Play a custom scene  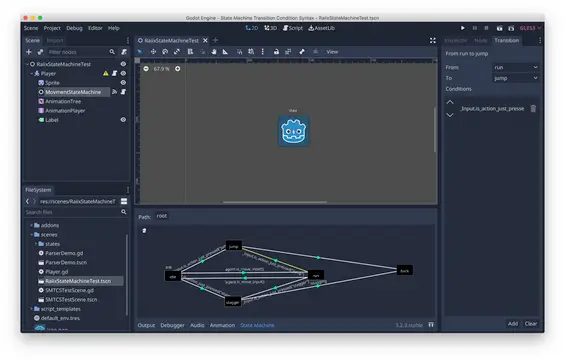pyautogui.click(x=511, y=28)
